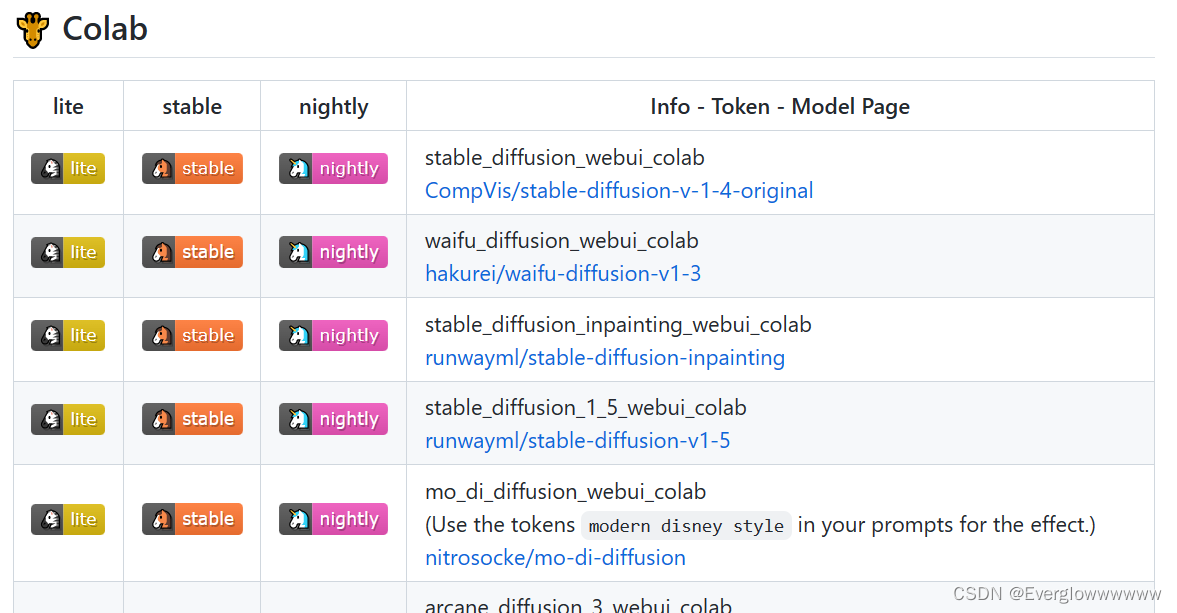Open lite badge for stable_diffusion_webui_colab
1177x613 pixels.
pyautogui.click(x=68, y=169)
